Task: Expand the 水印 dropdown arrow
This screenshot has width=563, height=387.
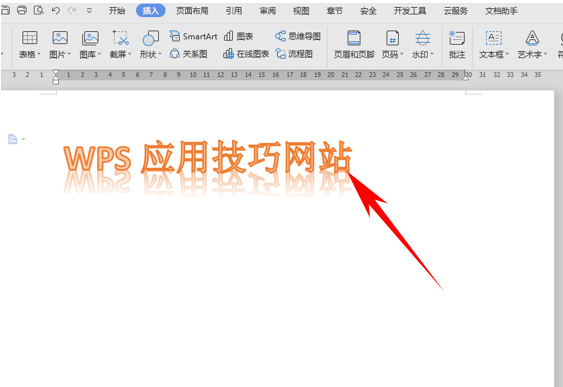Action: 432,54
